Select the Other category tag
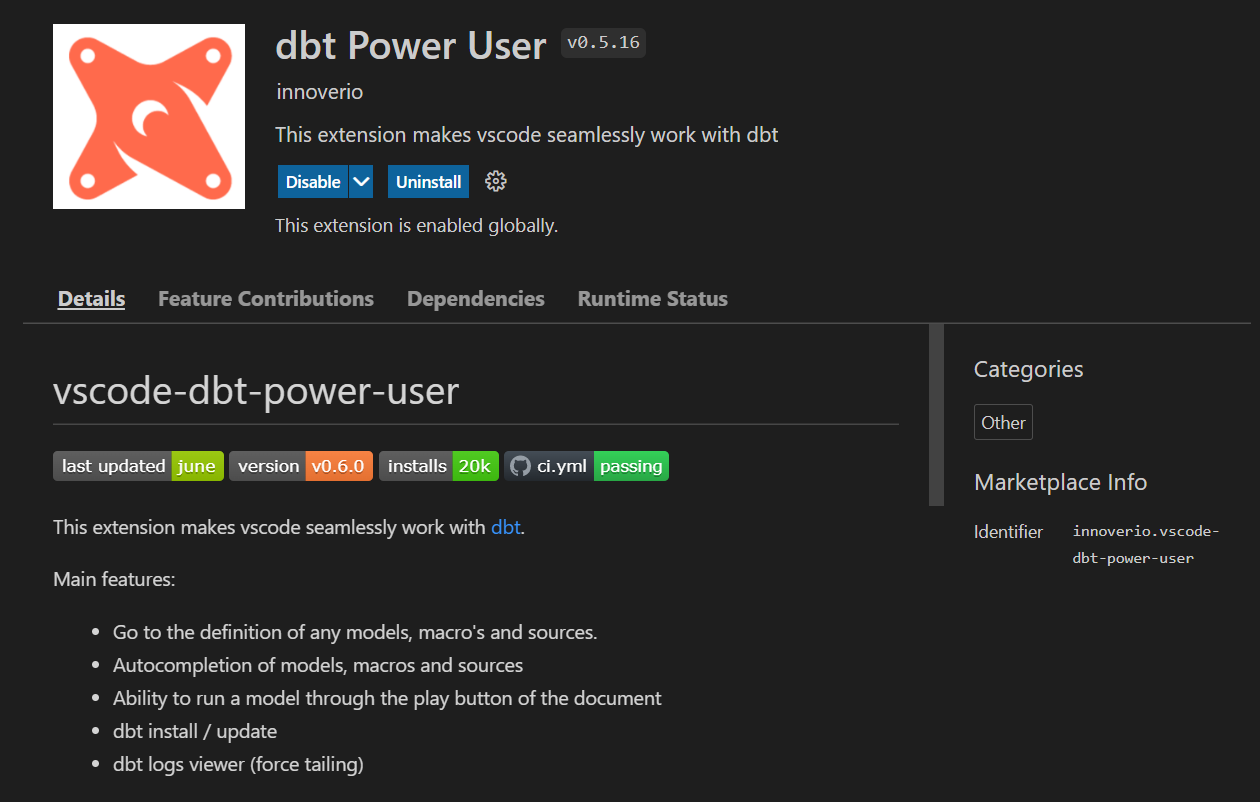The width and height of the screenshot is (1260, 802). (x=1003, y=422)
